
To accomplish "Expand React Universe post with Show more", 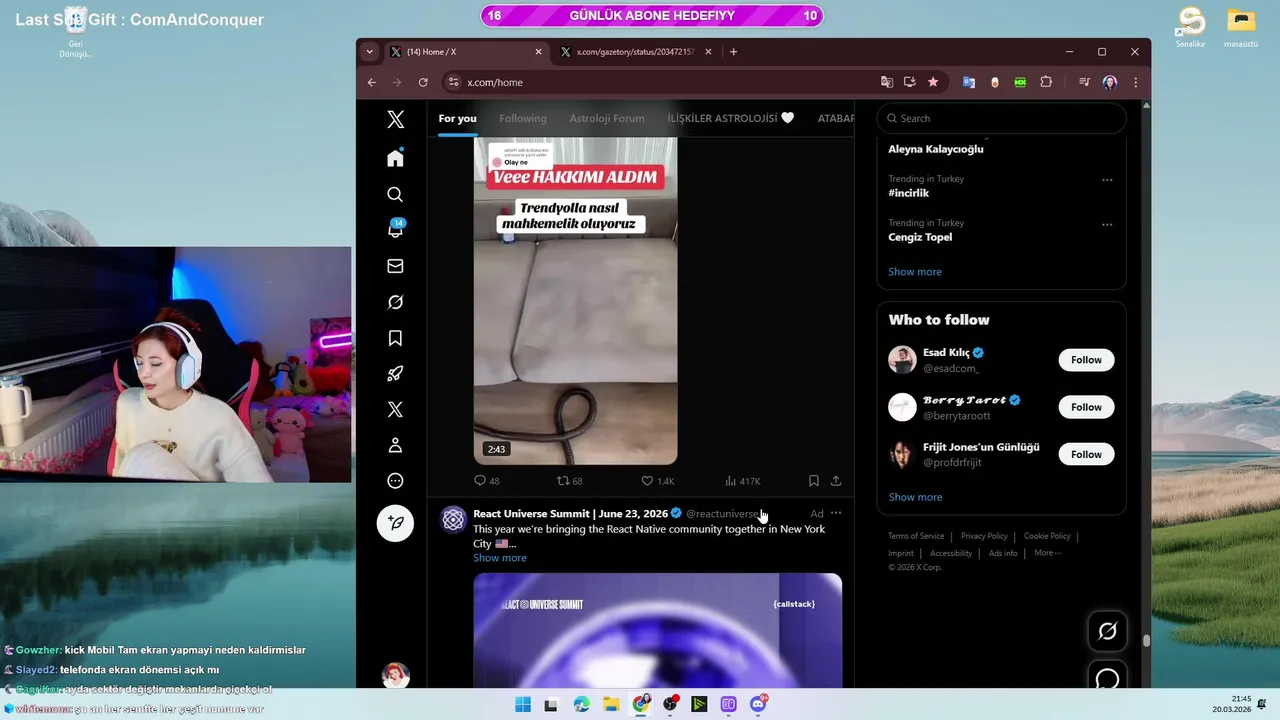I will (500, 558).
